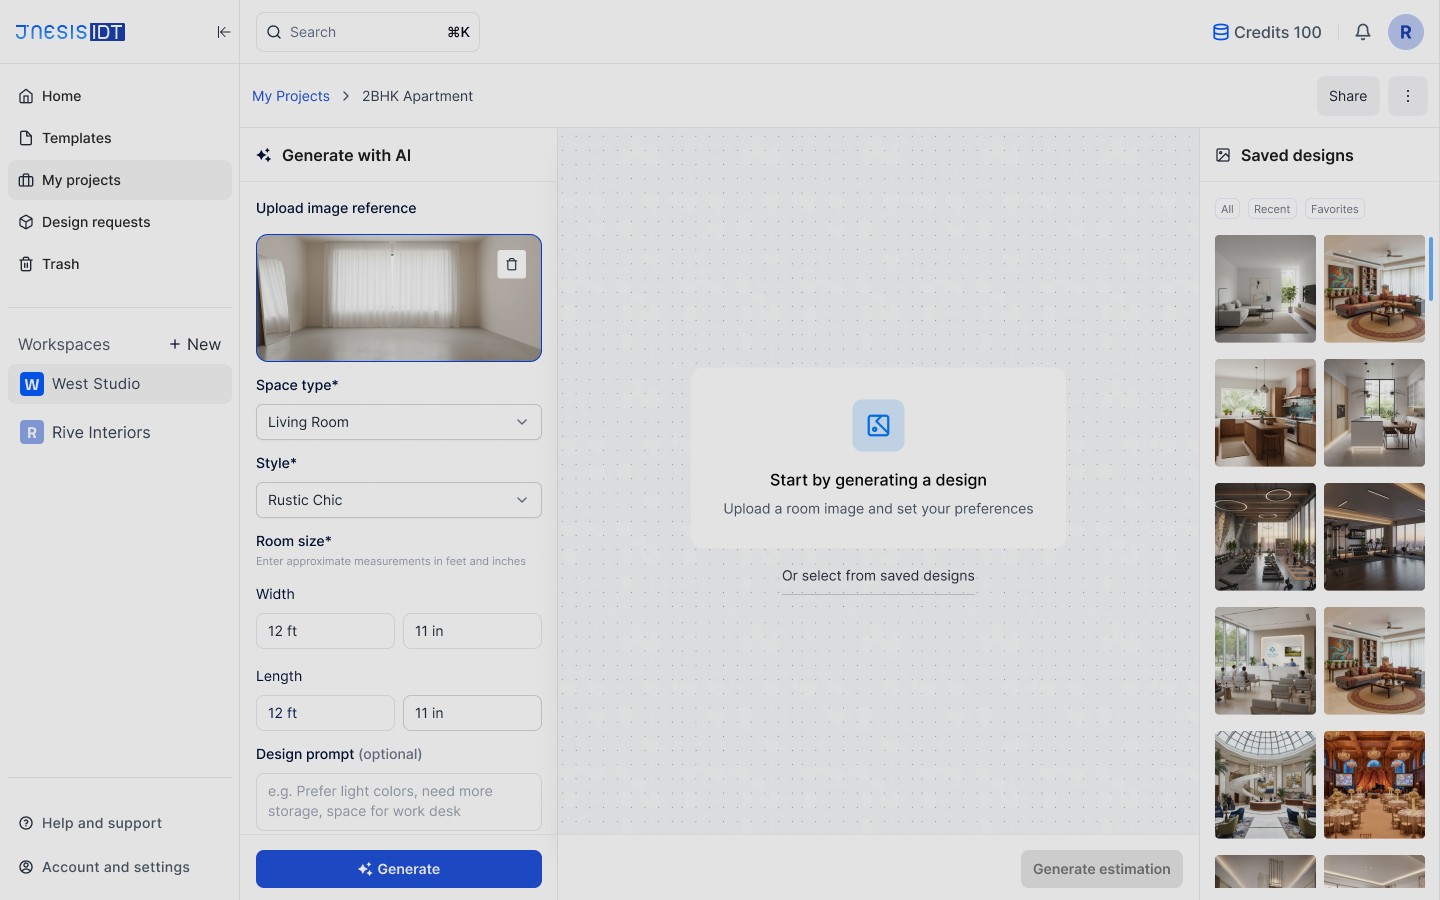Select the All designs filter

(x=1225, y=209)
